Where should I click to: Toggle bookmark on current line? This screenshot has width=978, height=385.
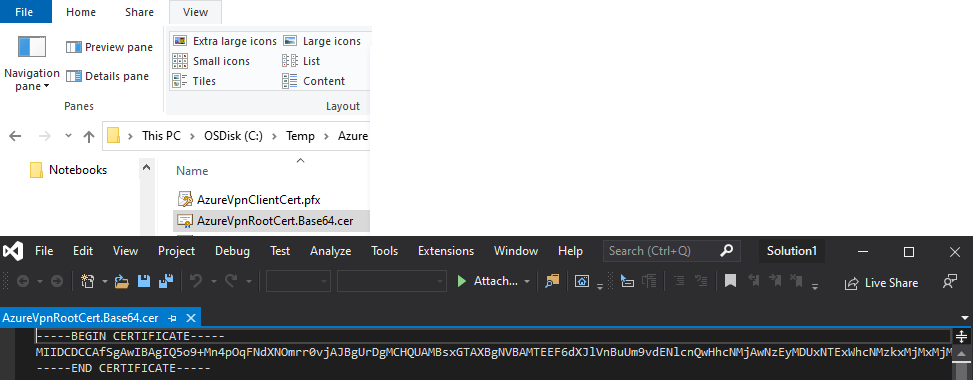coord(730,281)
